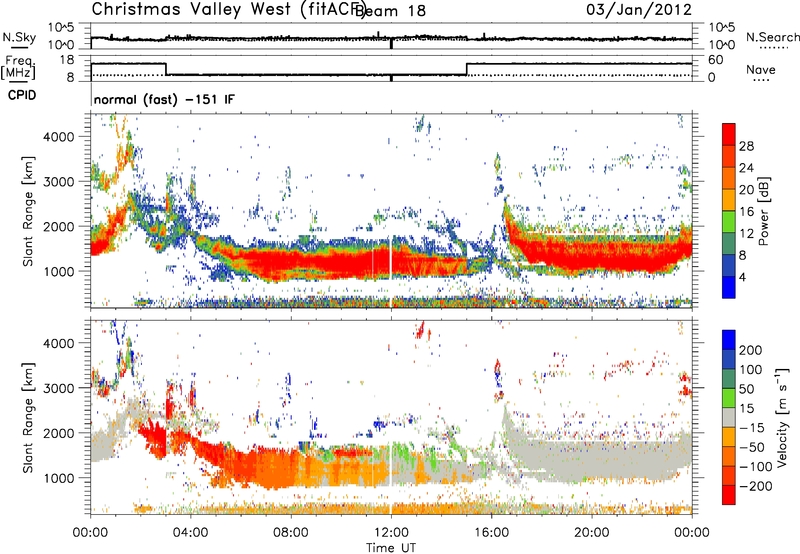Click the 'Slant Range [km]' label of power panel
The height and width of the screenshot is (554, 800).
point(28,211)
